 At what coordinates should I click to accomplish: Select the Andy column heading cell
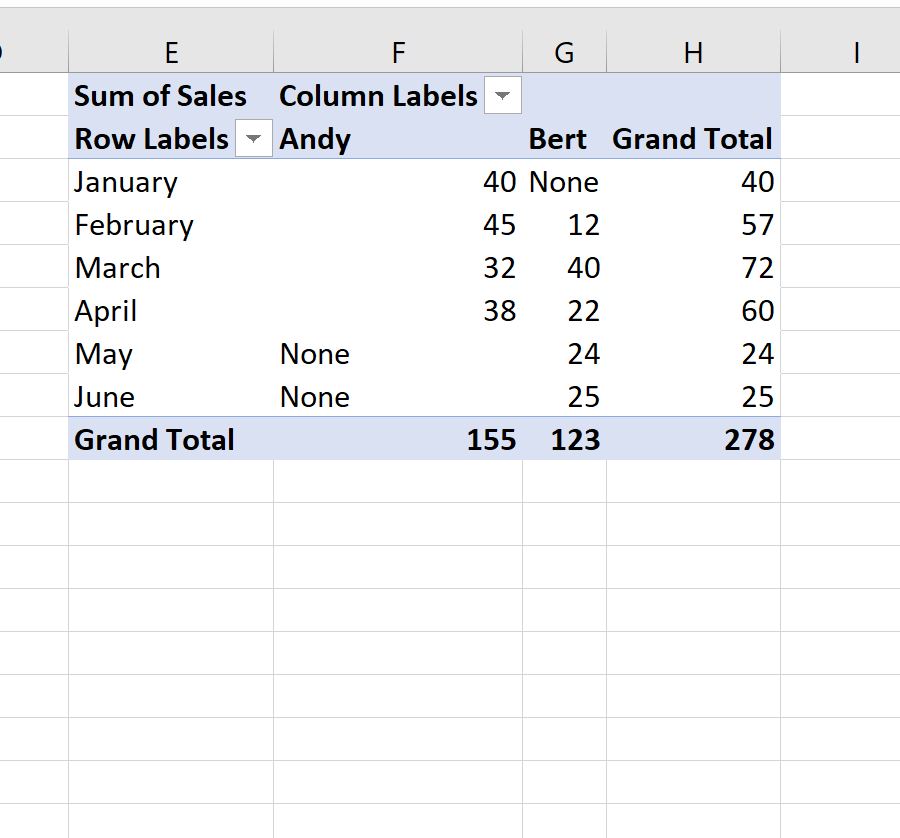(398, 138)
